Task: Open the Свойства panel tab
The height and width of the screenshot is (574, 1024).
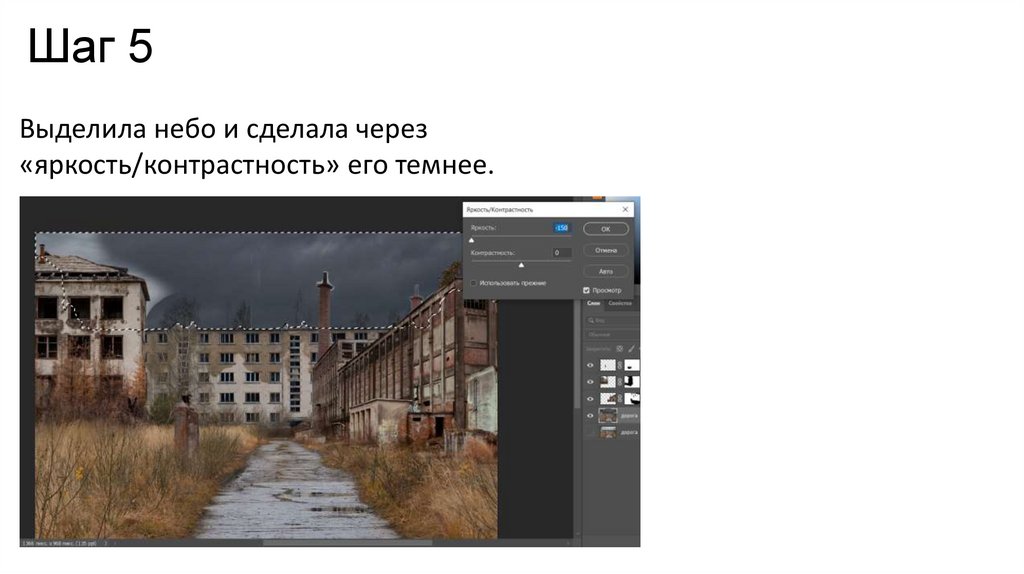Action: (x=614, y=303)
